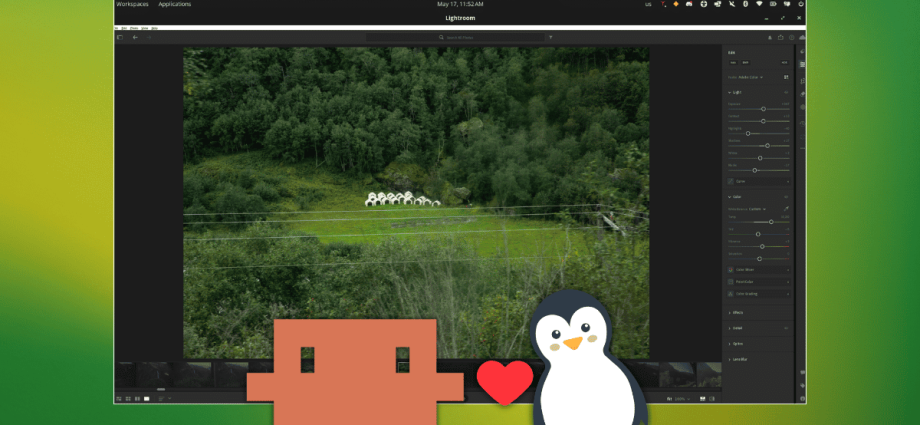
Task: Open the comments icon at bottom right strip
Action: pyautogui.click(x=803, y=373)
